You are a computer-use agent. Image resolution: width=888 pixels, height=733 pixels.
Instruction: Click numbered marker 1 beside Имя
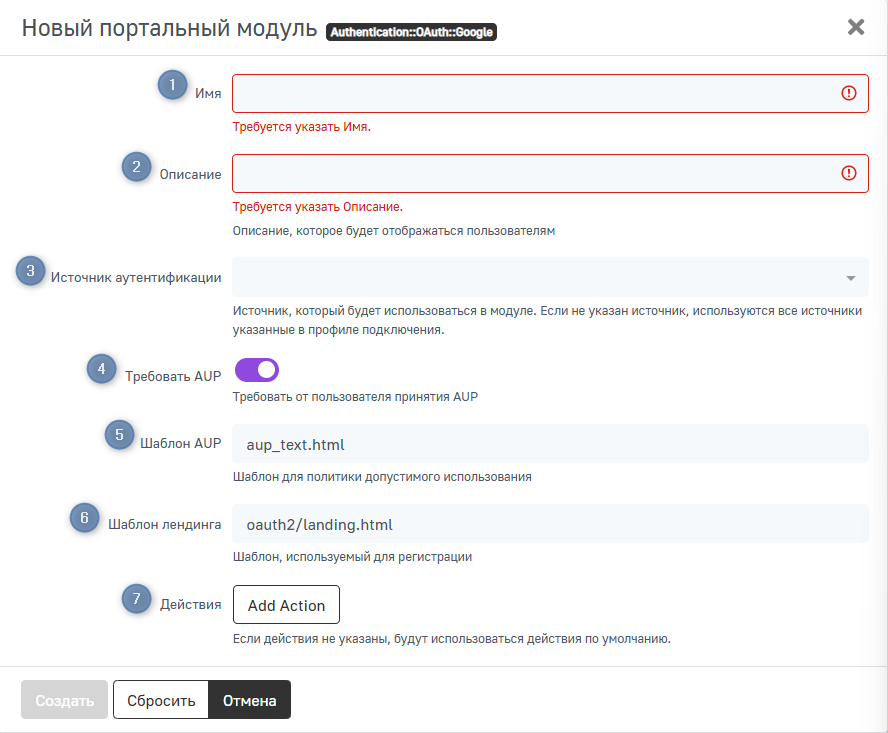pyautogui.click(x=172, y=85)
